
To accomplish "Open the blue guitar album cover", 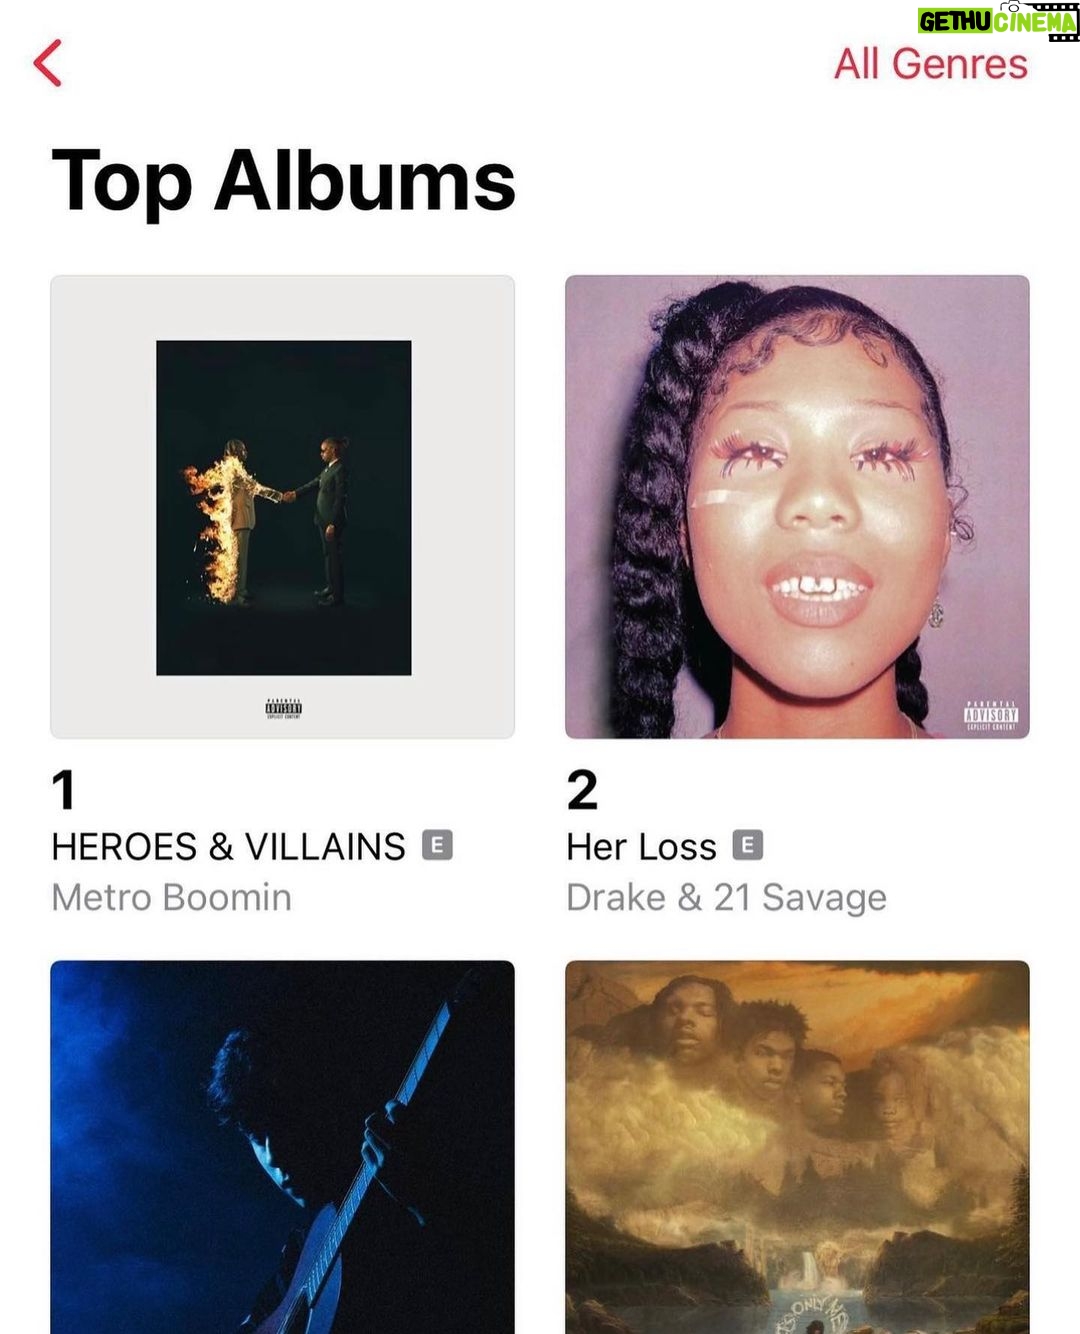I will click(283, 1147).
